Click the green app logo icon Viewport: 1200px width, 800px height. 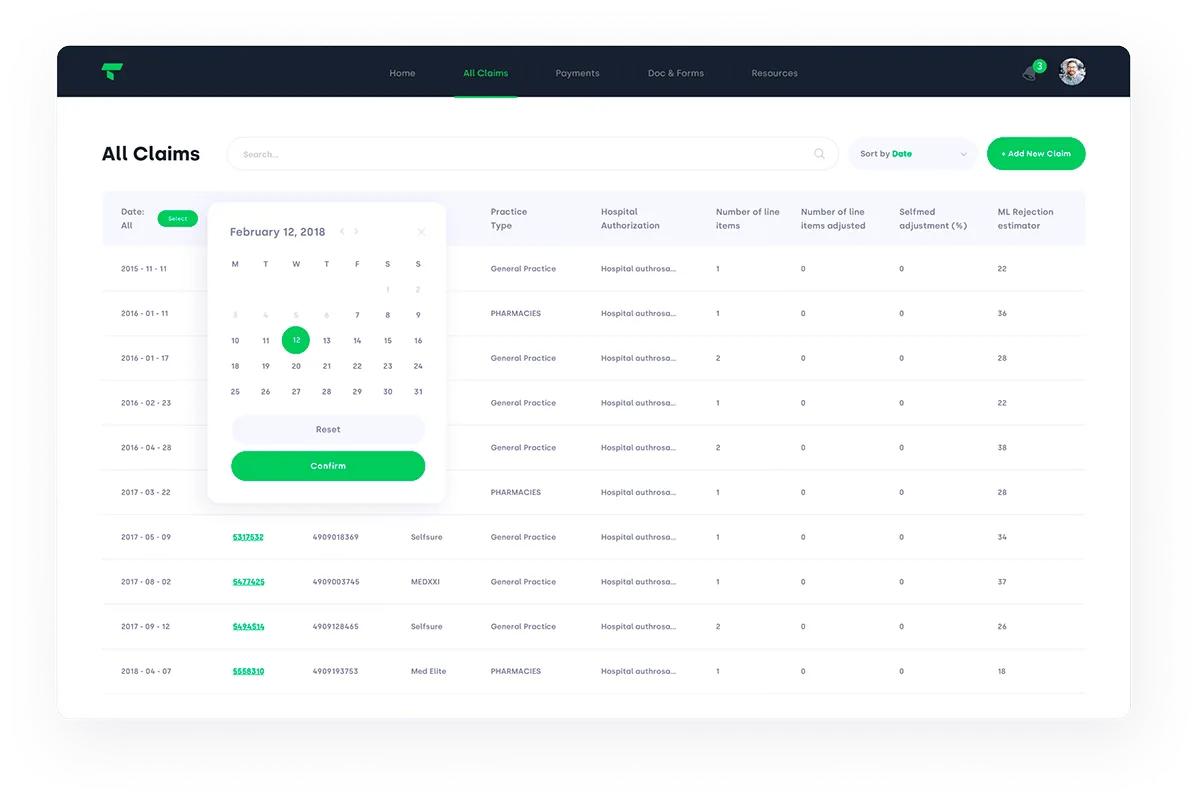[x=112, y=72]
